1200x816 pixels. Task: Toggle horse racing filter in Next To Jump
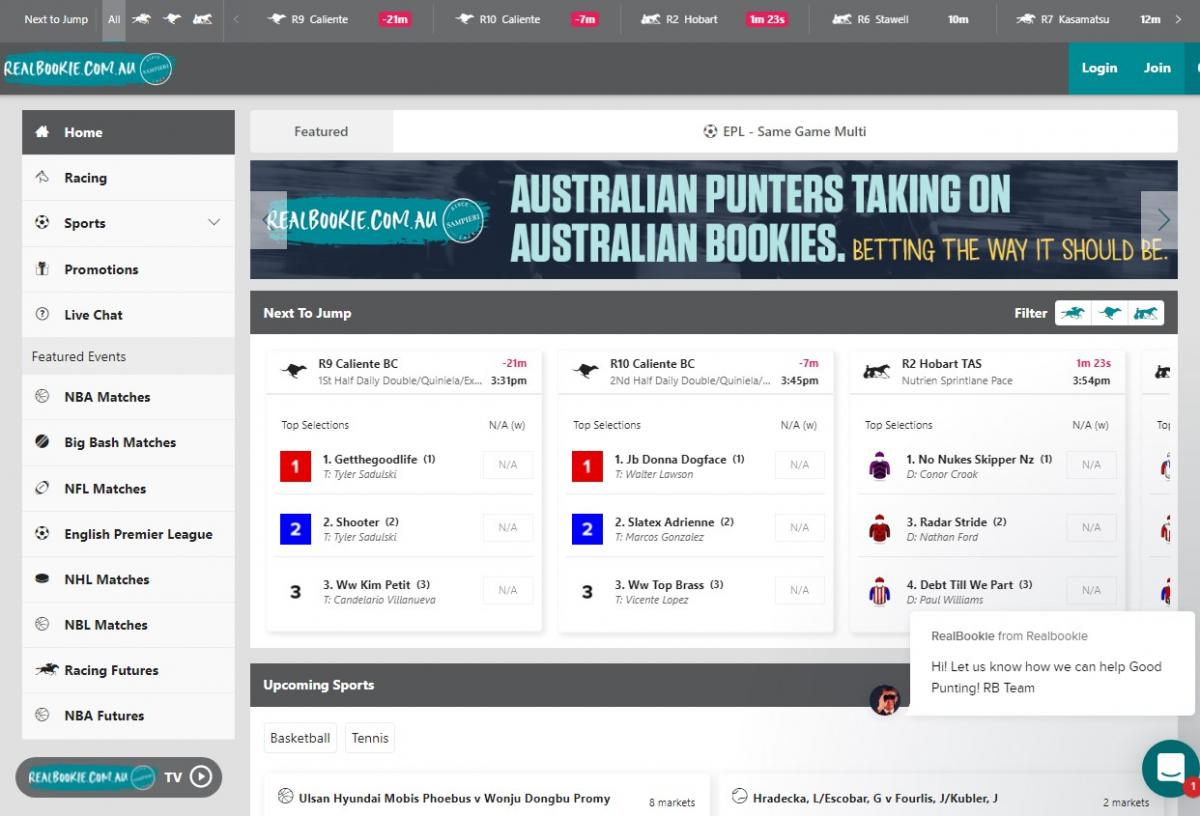coord(1073,313)
